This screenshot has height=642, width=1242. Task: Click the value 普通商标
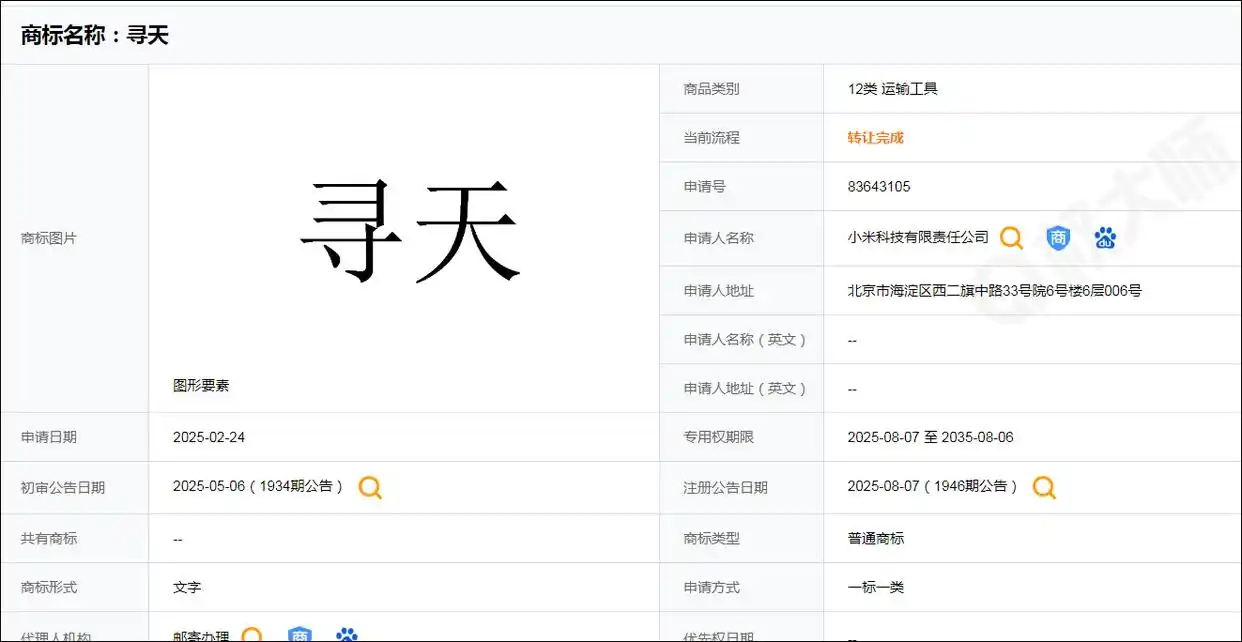click(875, 538)
